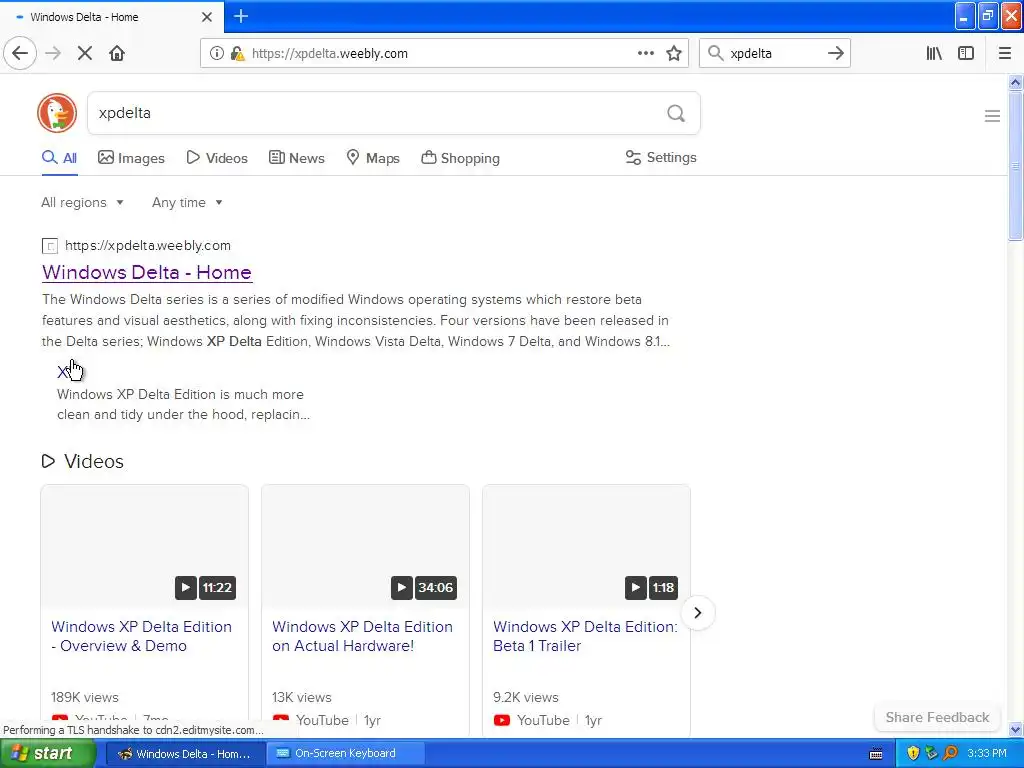Open Windows XP Delta Edition Overview & Demo

click(x=141, y=636)
